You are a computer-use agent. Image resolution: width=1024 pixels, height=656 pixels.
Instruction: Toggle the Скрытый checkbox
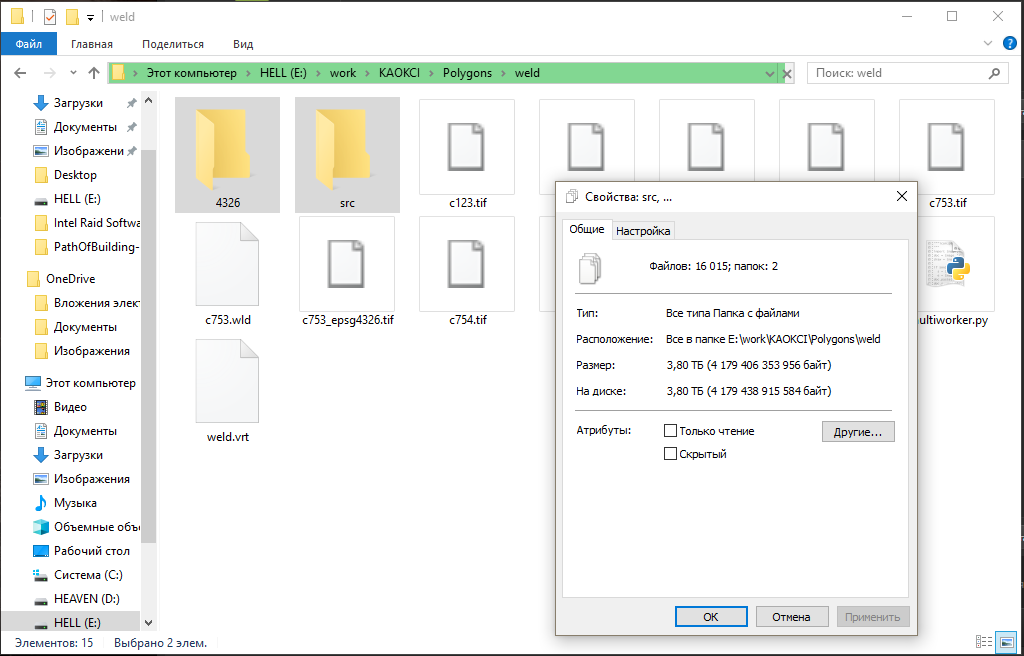click(x=670, y=453)
